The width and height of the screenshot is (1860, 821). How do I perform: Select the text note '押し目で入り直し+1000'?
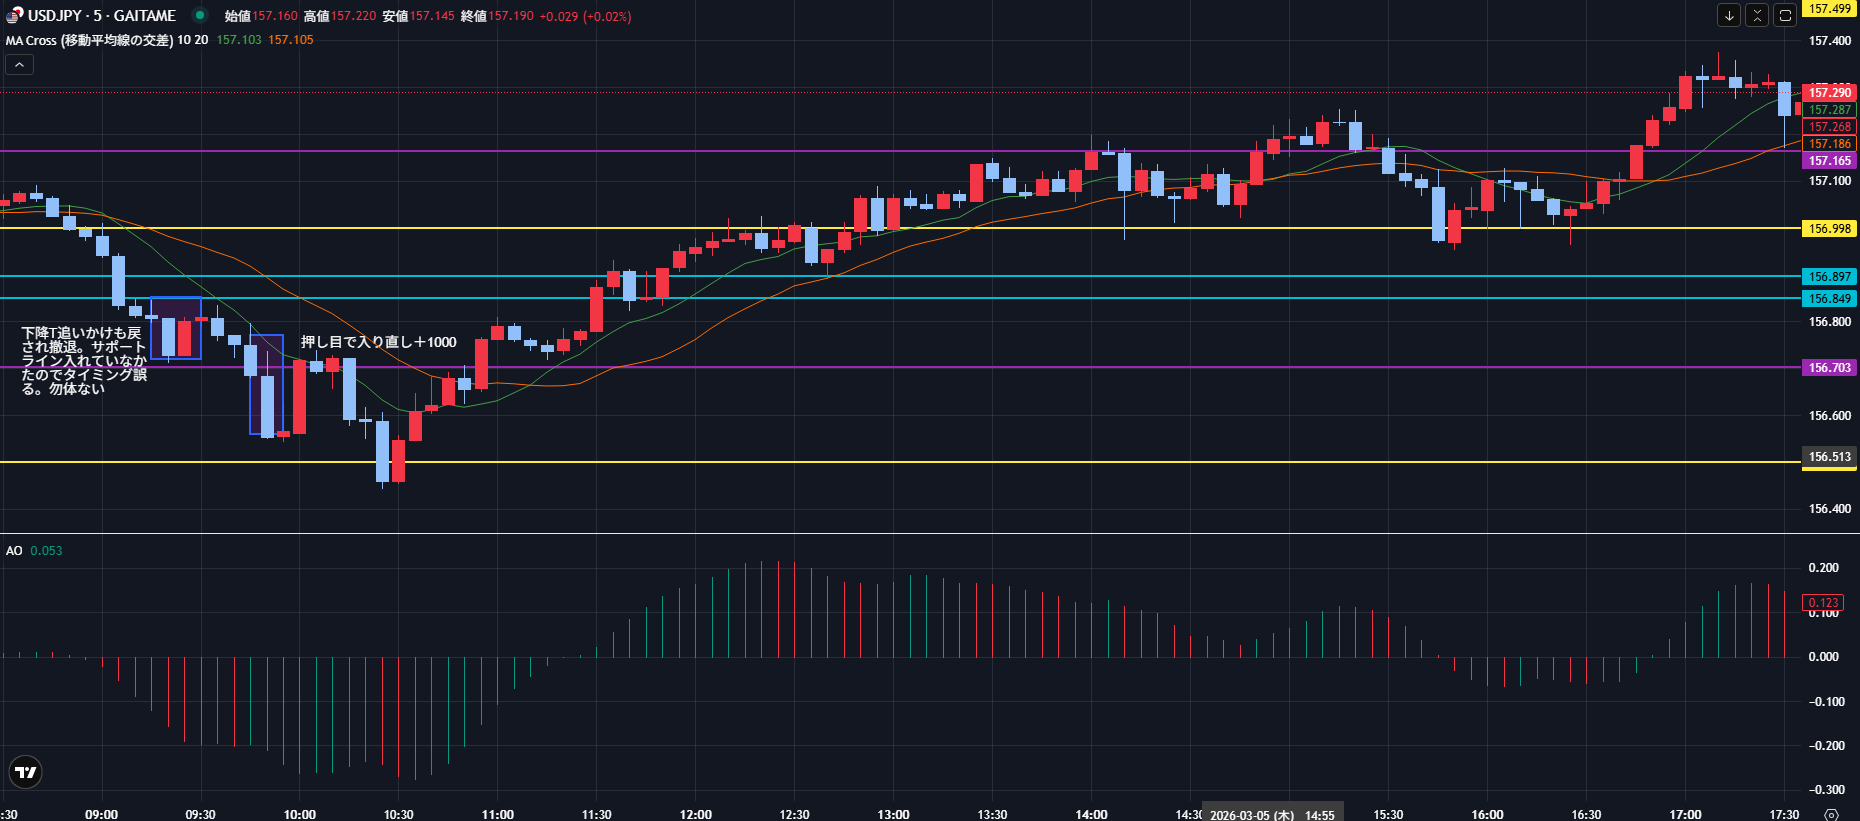point(378,342)
